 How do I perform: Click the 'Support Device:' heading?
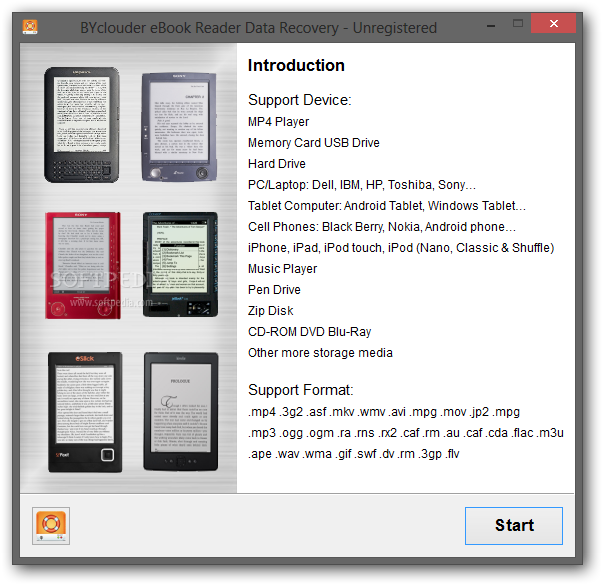coord(300,100)
